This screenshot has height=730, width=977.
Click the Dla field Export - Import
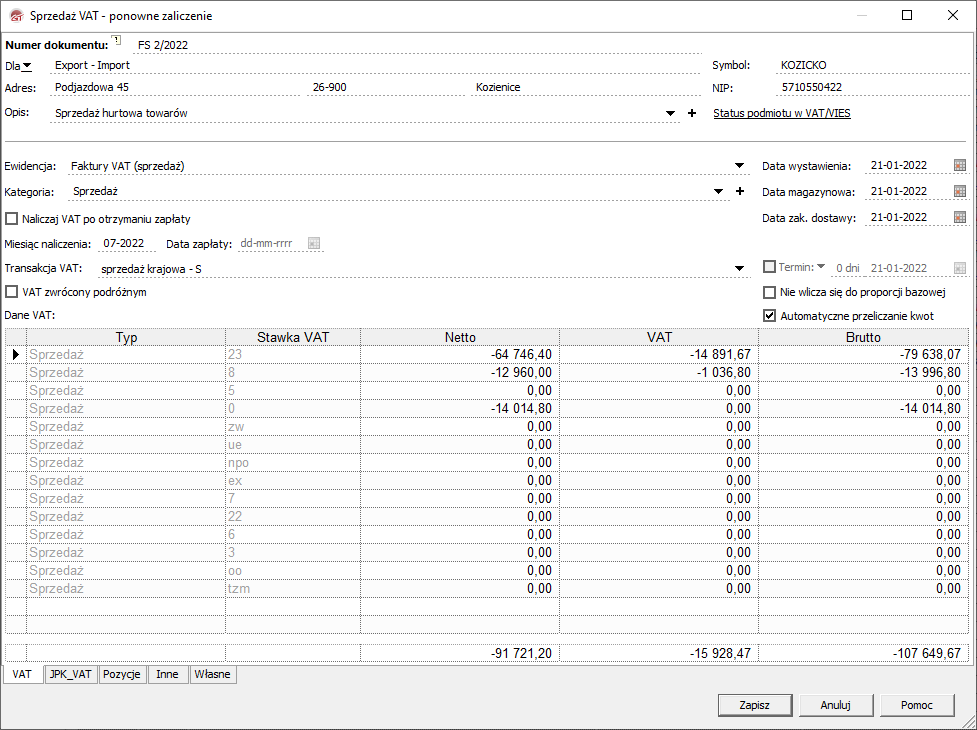click(374, 65)
